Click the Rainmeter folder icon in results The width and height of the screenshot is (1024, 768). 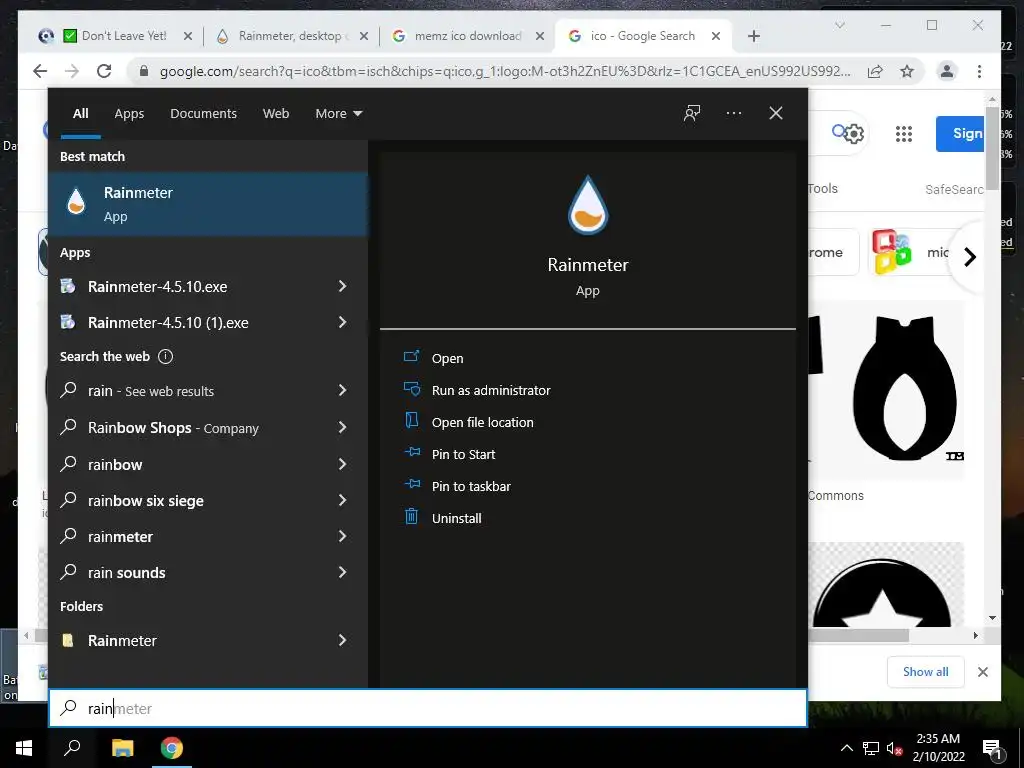(68, 640)
